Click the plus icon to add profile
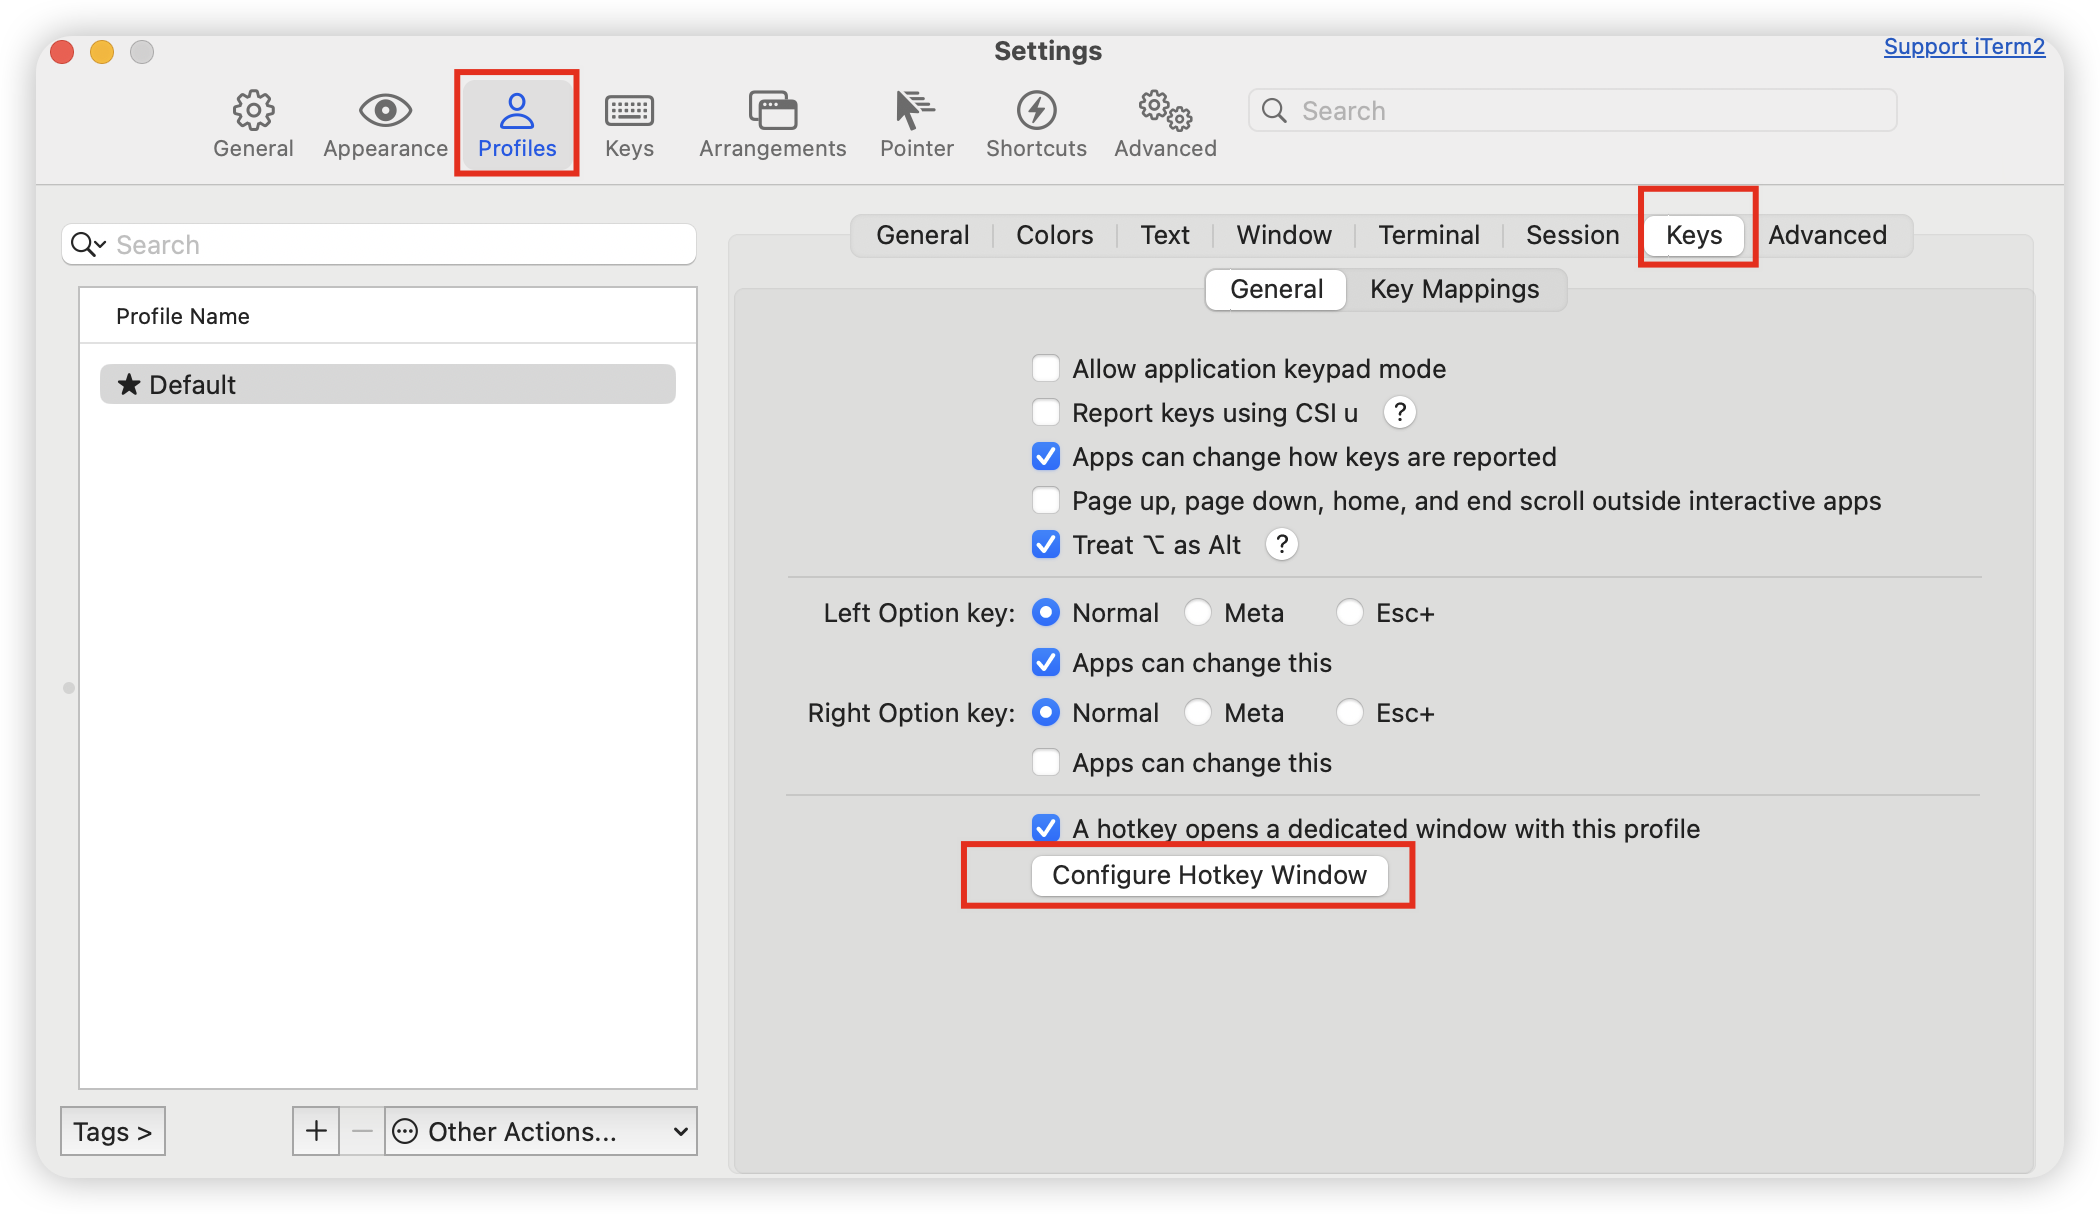The image size is (2100, 1214). pyautogui.click(x=316, y=1131)
